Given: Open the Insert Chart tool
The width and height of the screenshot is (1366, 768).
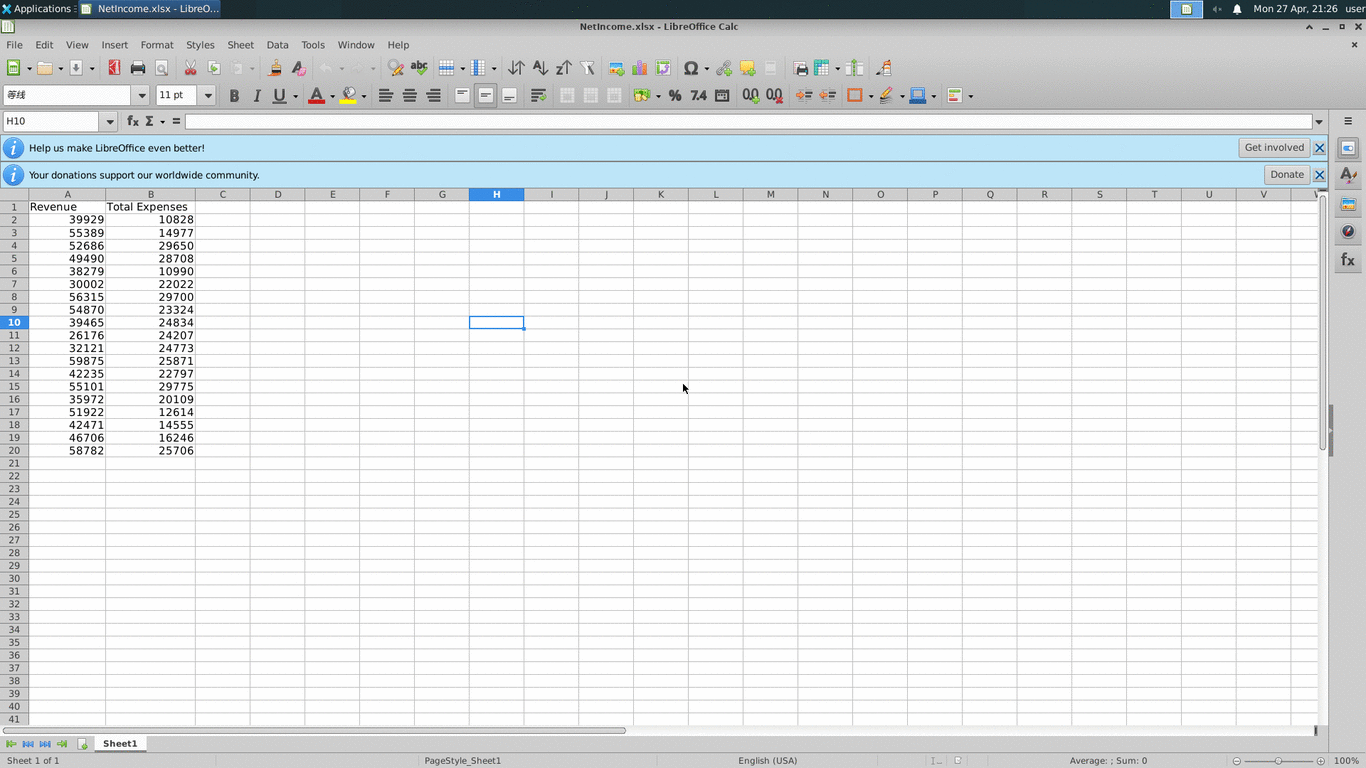Looking at the screenshot, I should pos(638,67).
